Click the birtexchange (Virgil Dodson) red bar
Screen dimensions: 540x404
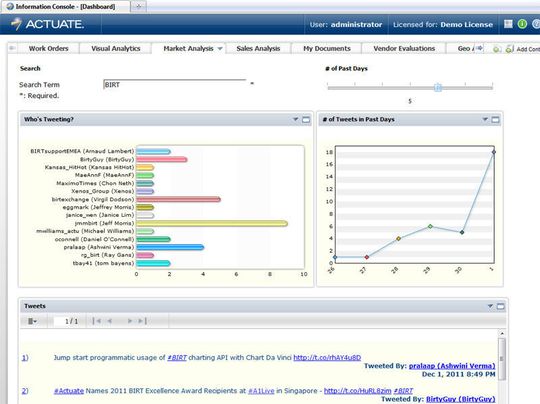(x=178, y=199)
